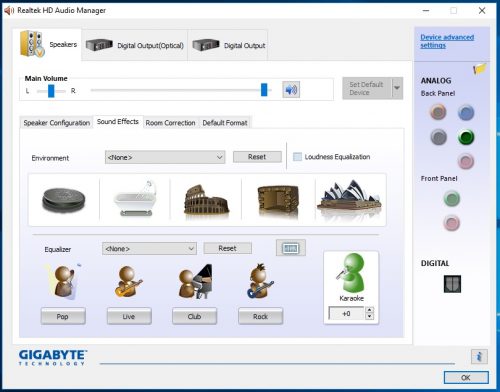This screenshot has height=392, width=500.
Task: Open the graphic equalizer icon button
Action: [x=291, y=248]
